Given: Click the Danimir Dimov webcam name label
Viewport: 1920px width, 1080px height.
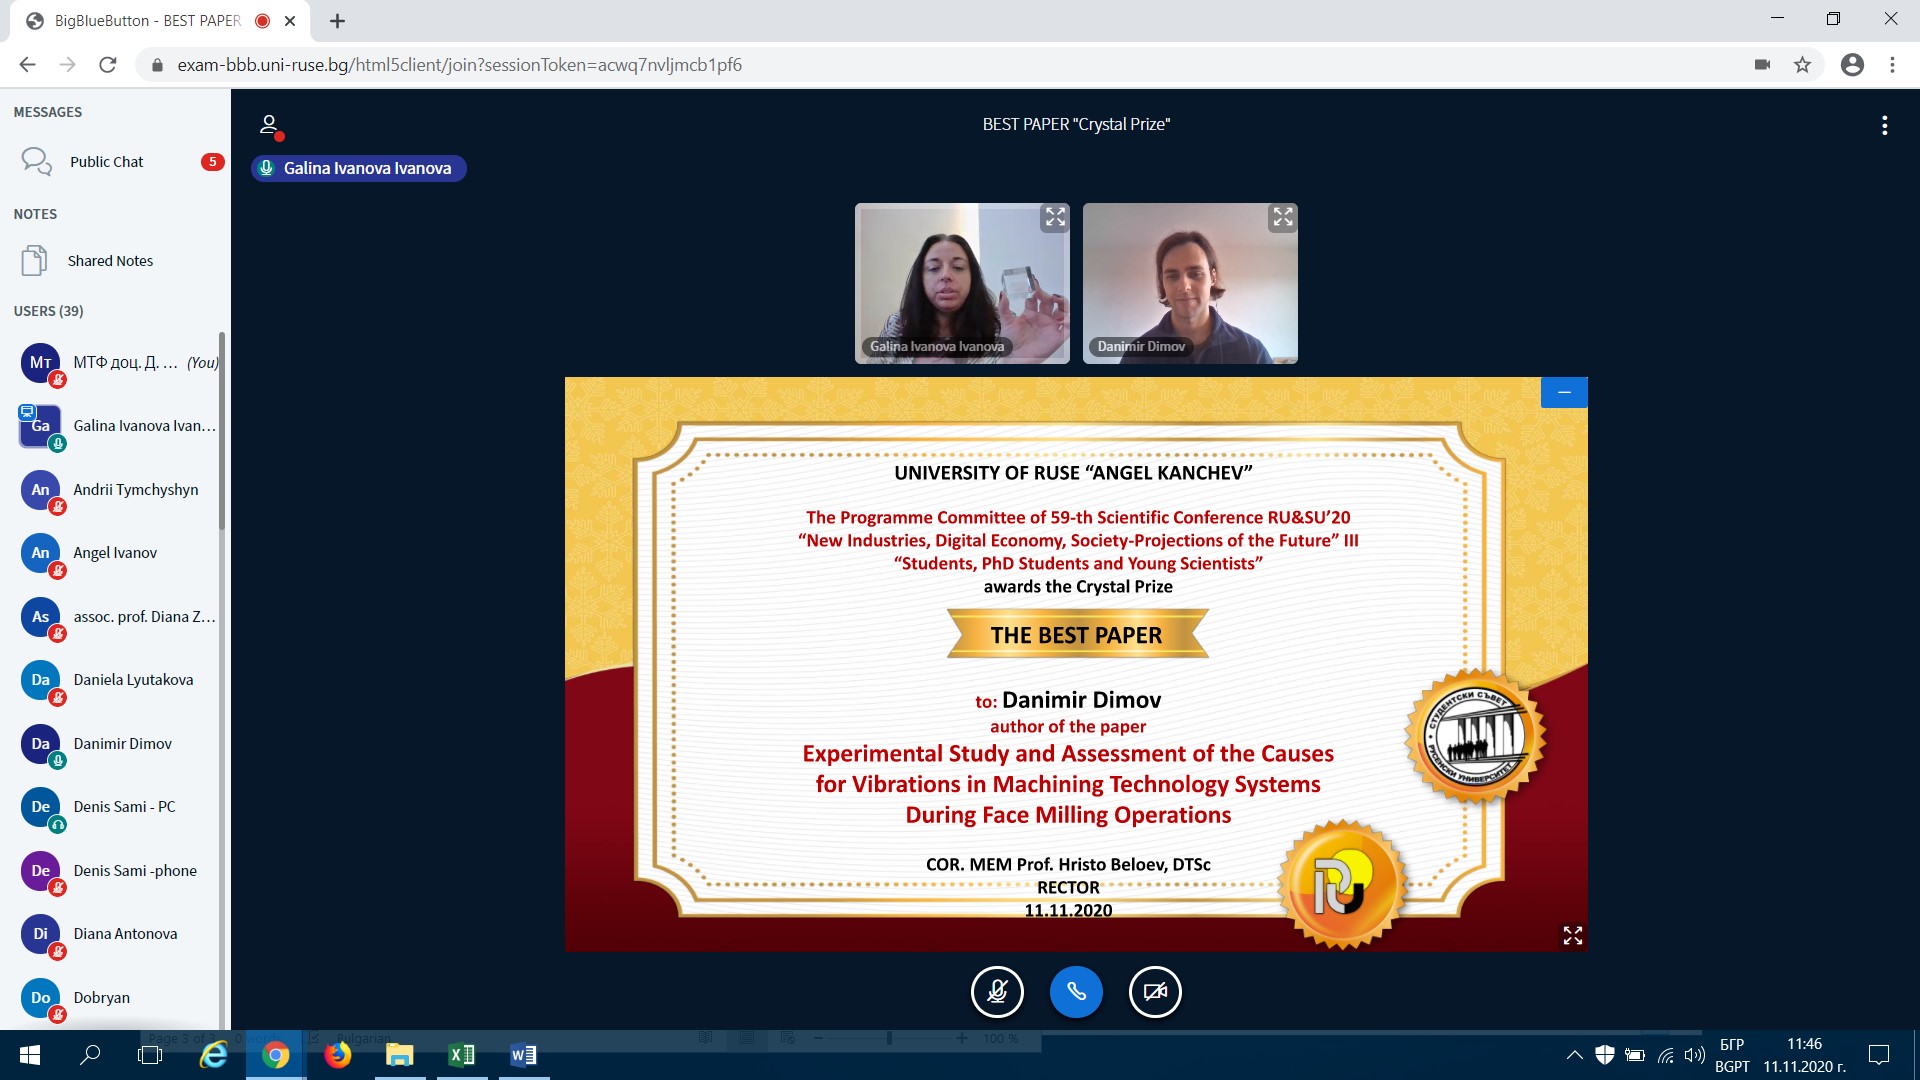Looking at the screenshot, I should pyautogui.click(x=1141, y=346).
